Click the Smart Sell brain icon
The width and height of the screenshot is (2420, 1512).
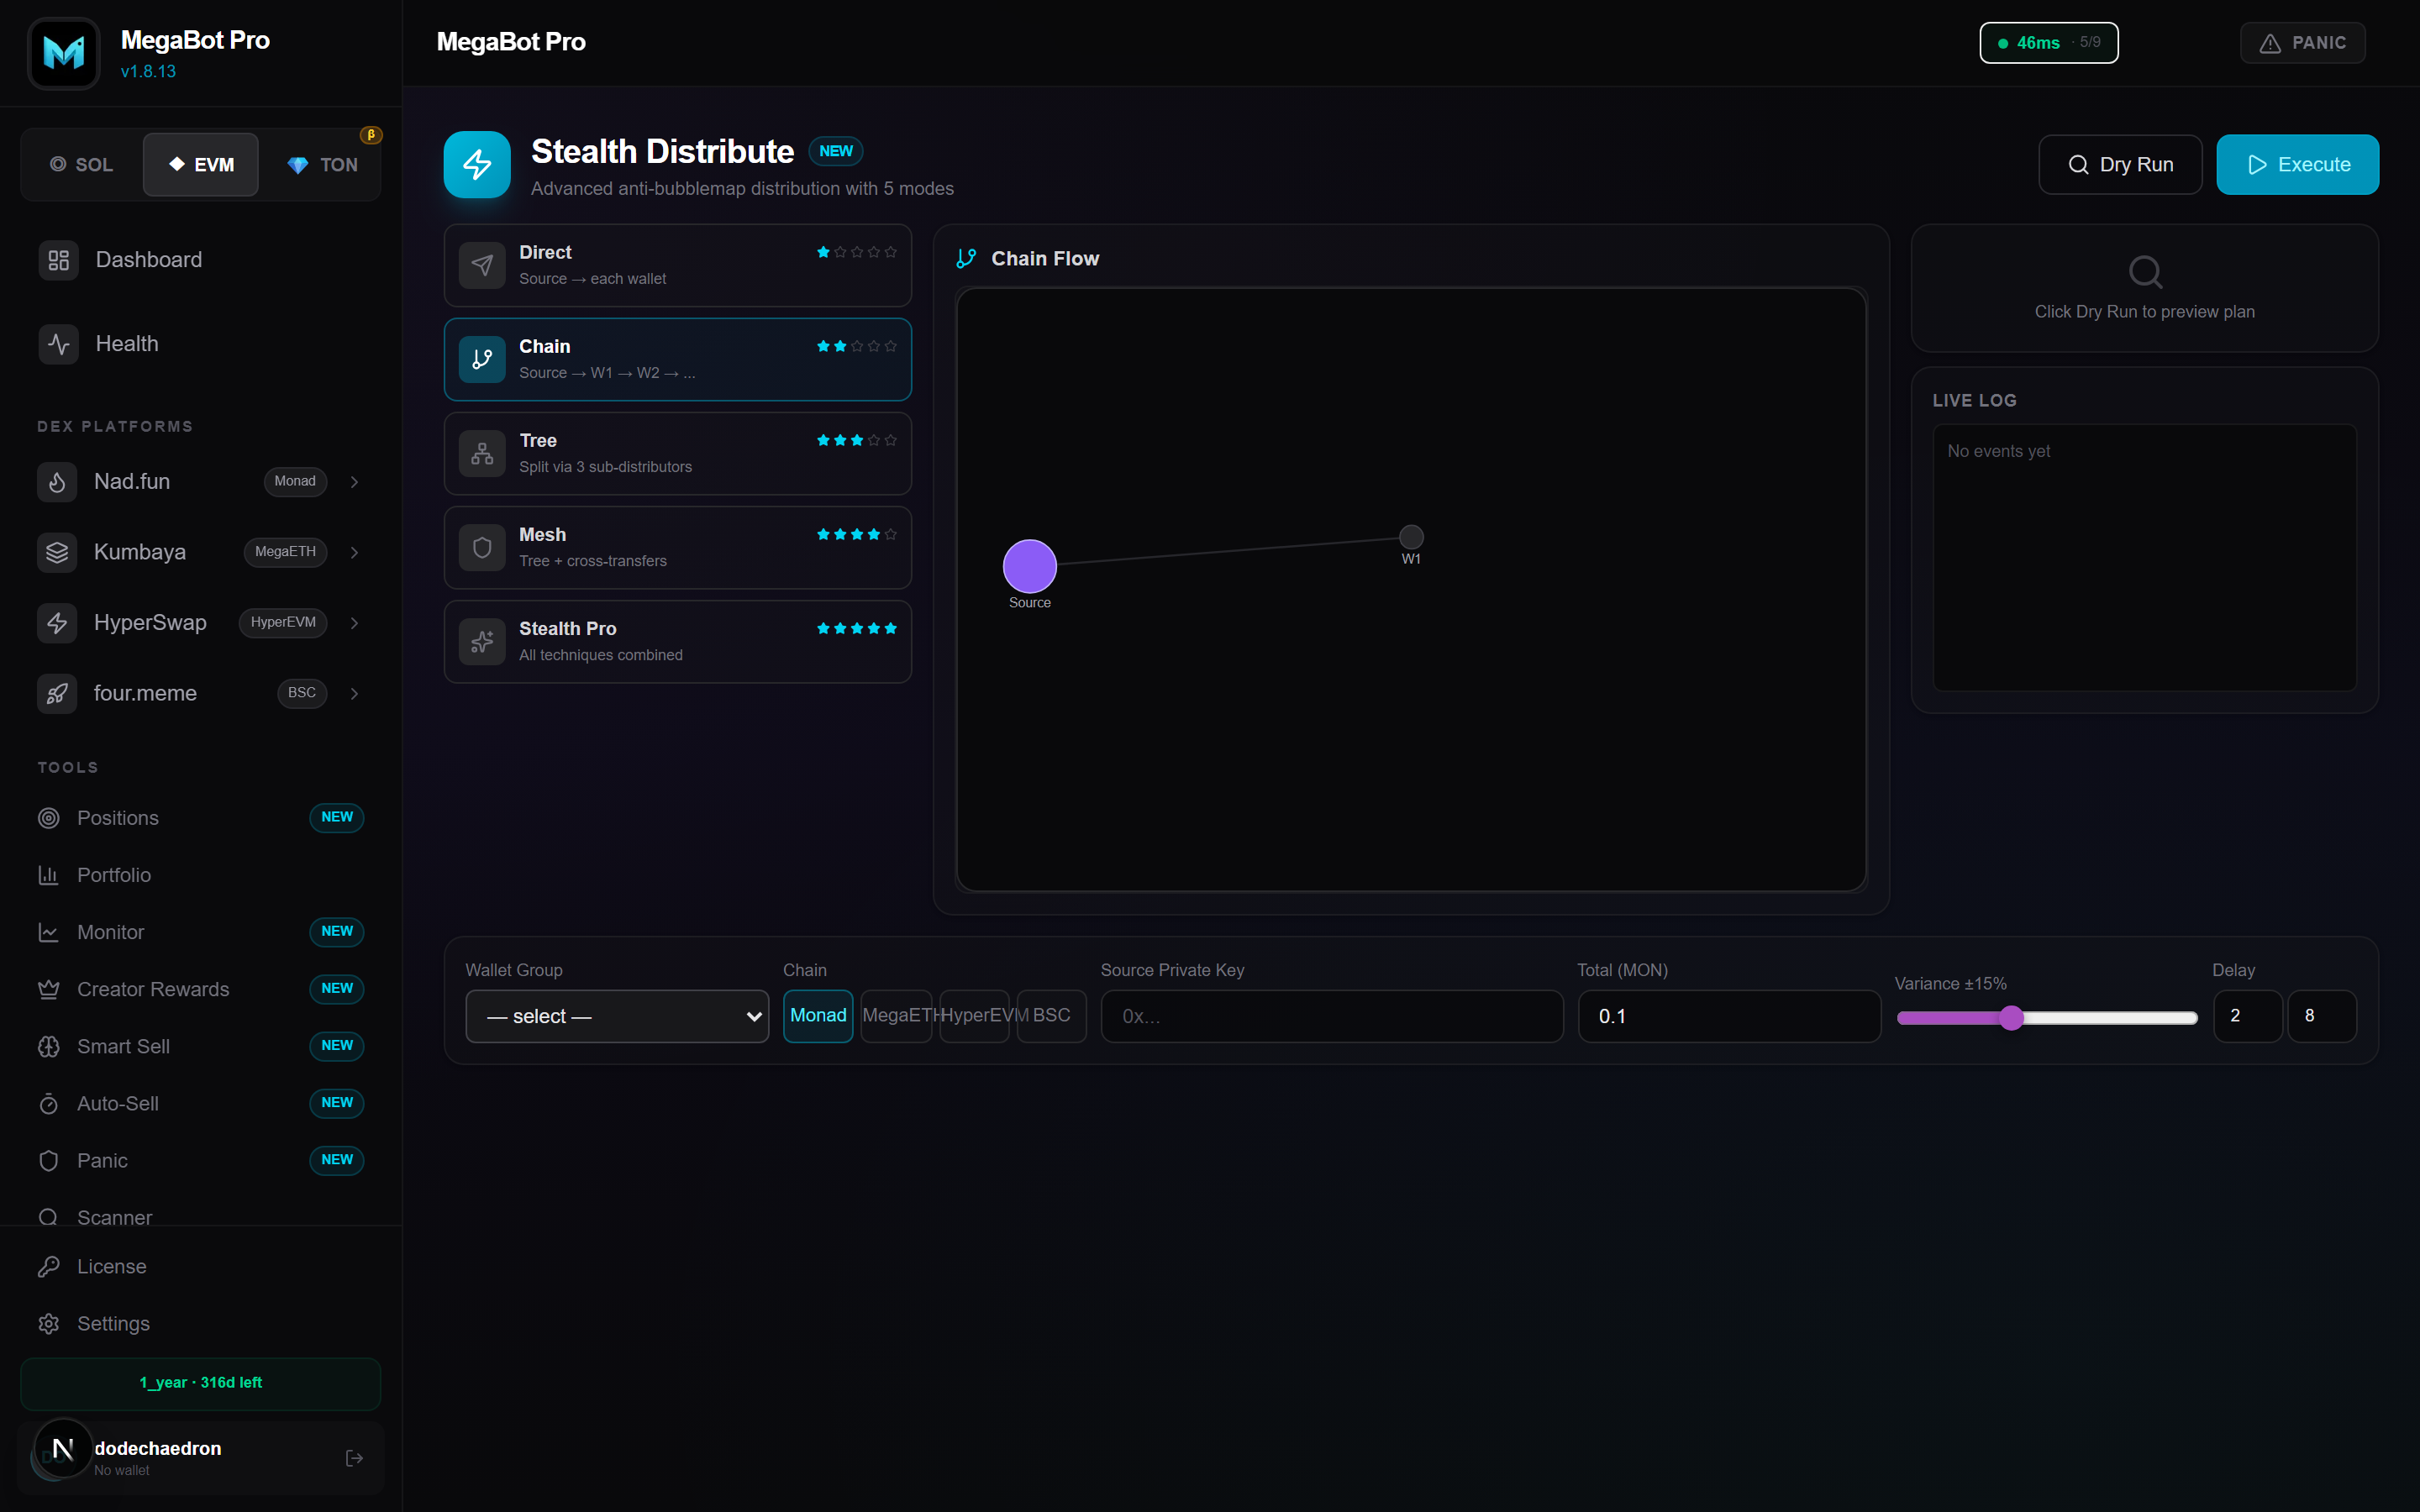[x=48, y=1046]
